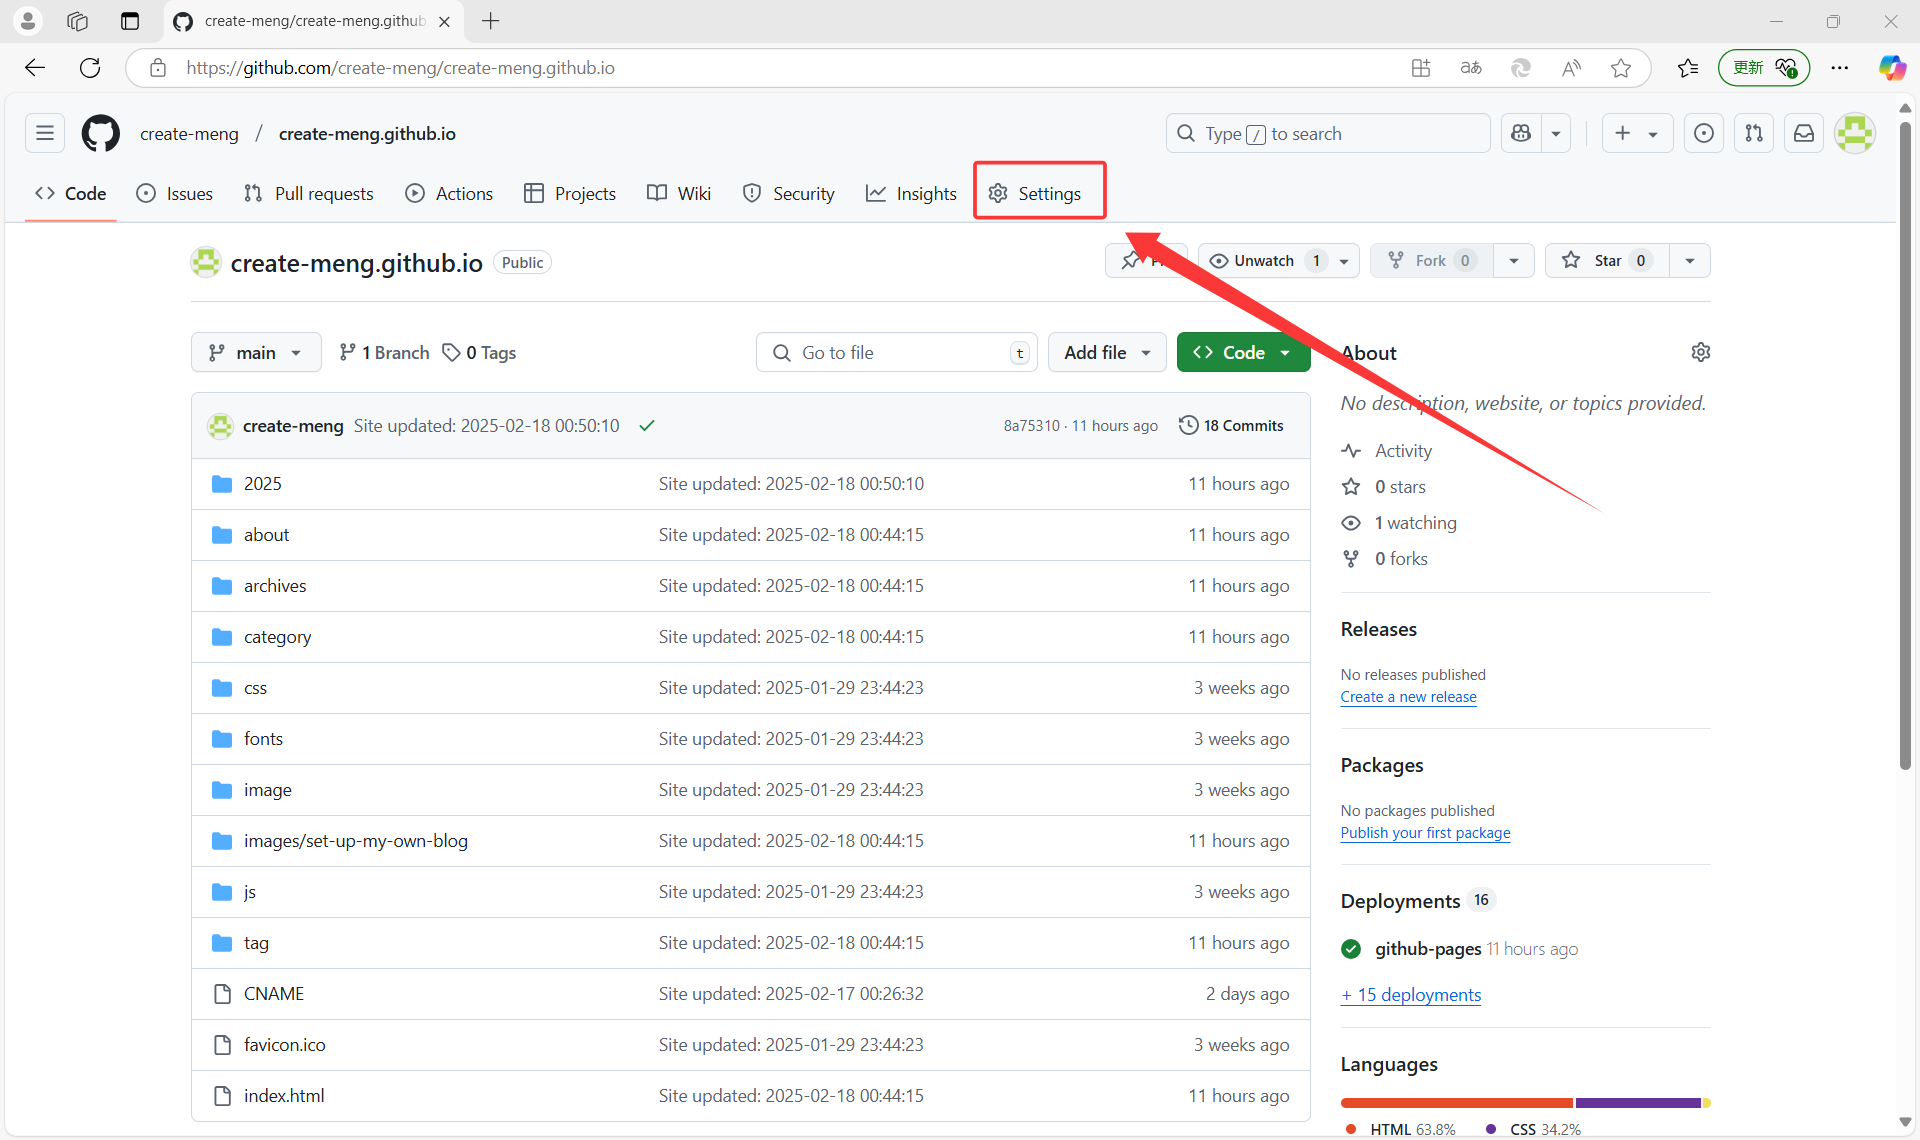Edit About details with gear icon
The height and width of the screenshot is (1140, 1920).
pyautogui.click(x=1700, y=352)
